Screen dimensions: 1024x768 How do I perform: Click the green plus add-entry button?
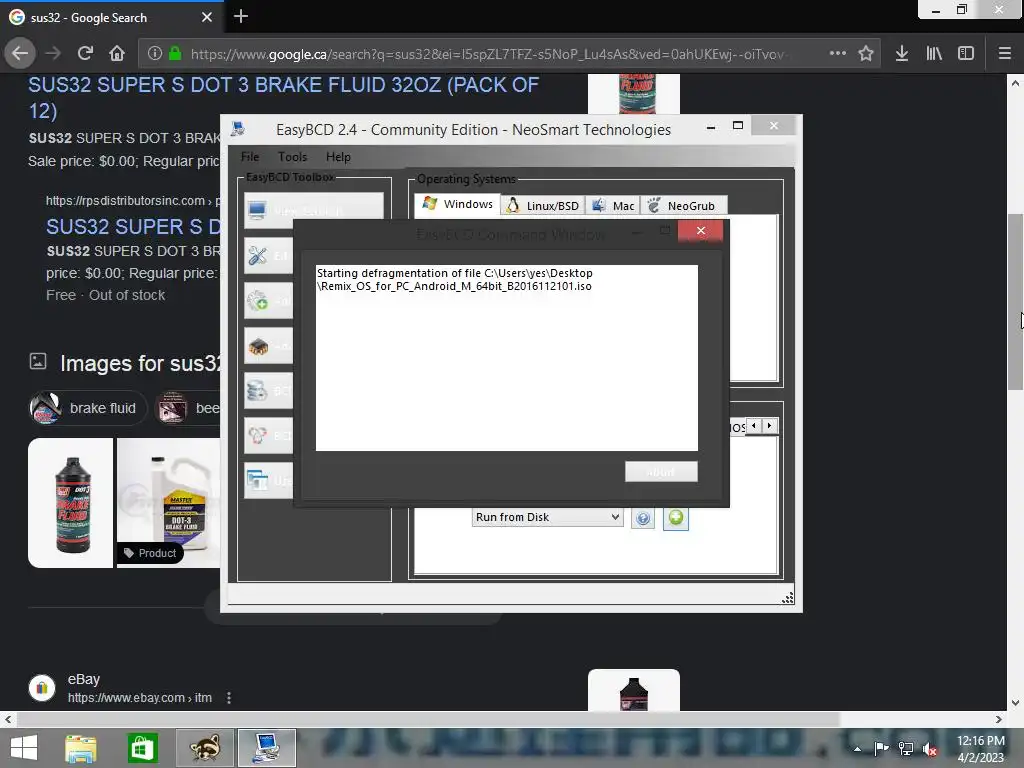[x=676, y=519]
